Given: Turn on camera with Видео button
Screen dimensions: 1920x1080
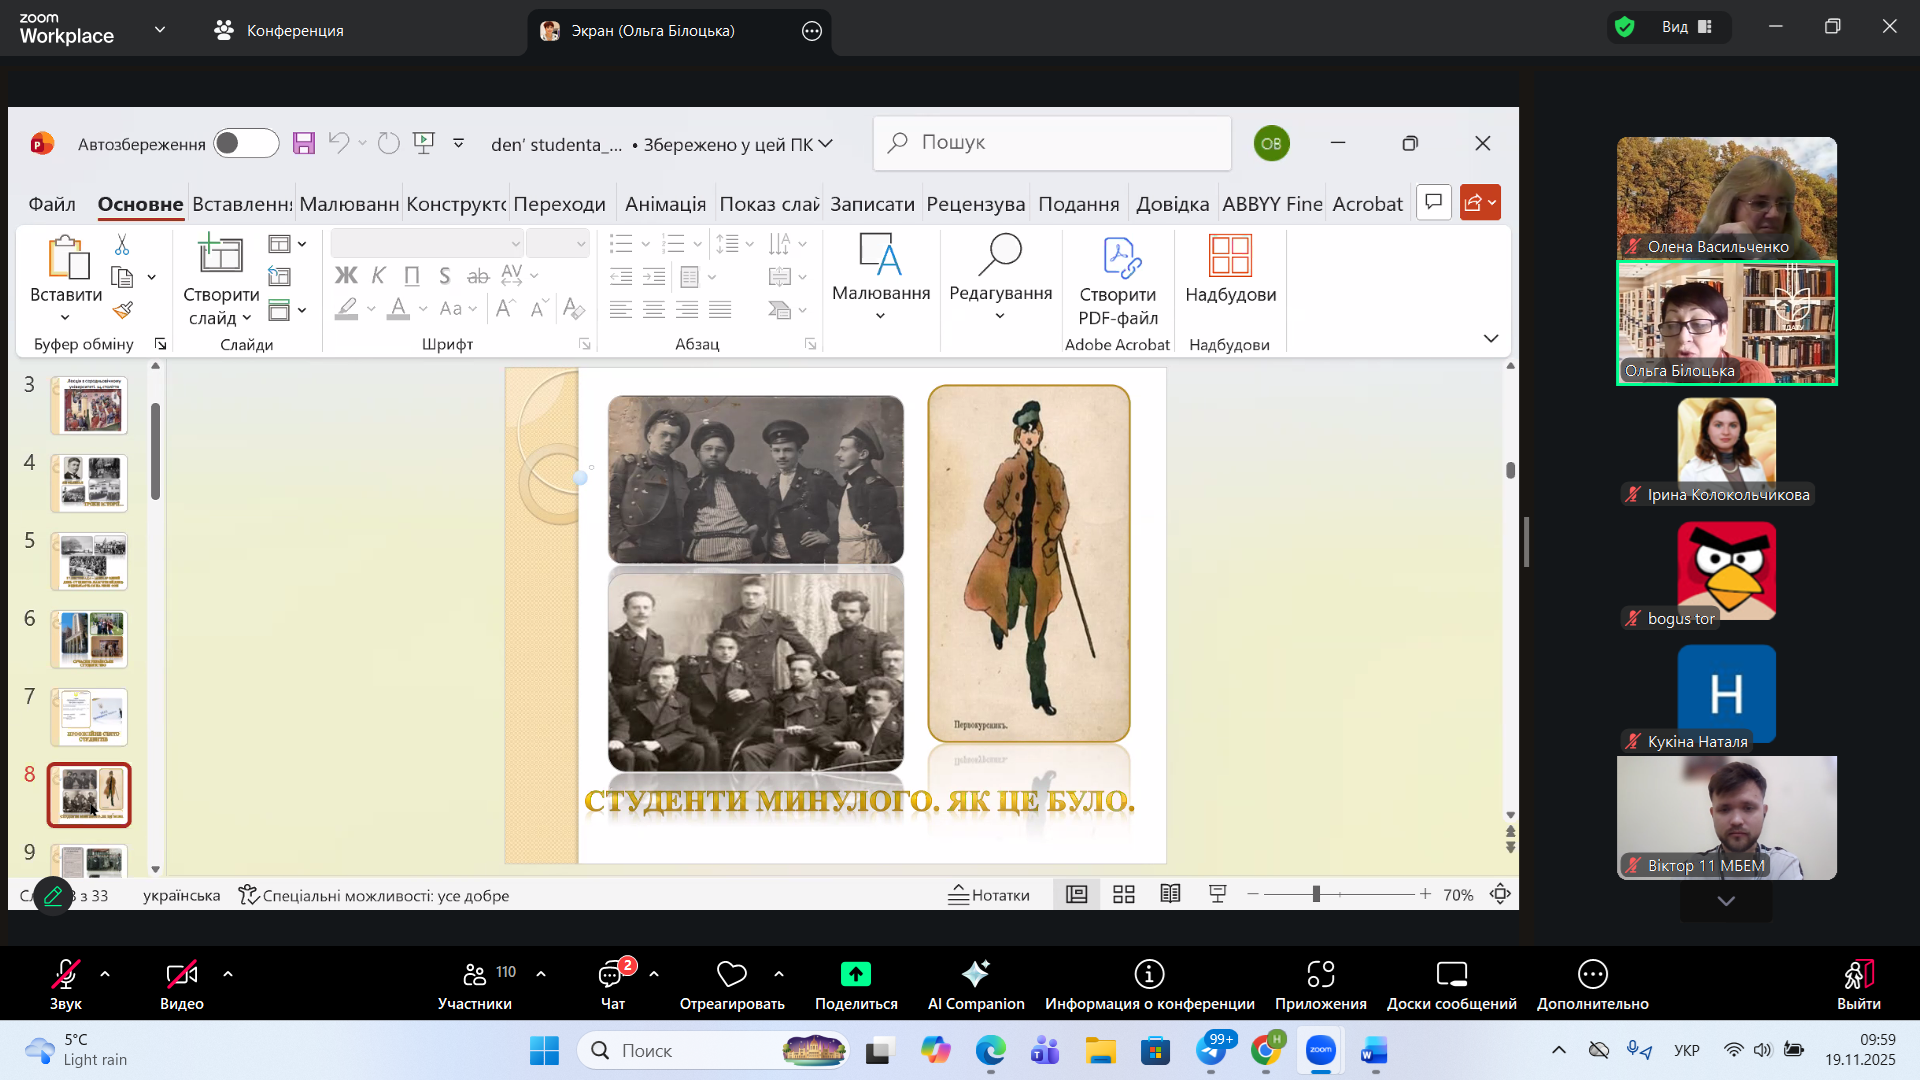Looking at the screenshot, I should pyautogui.click(x=182, y=984).
